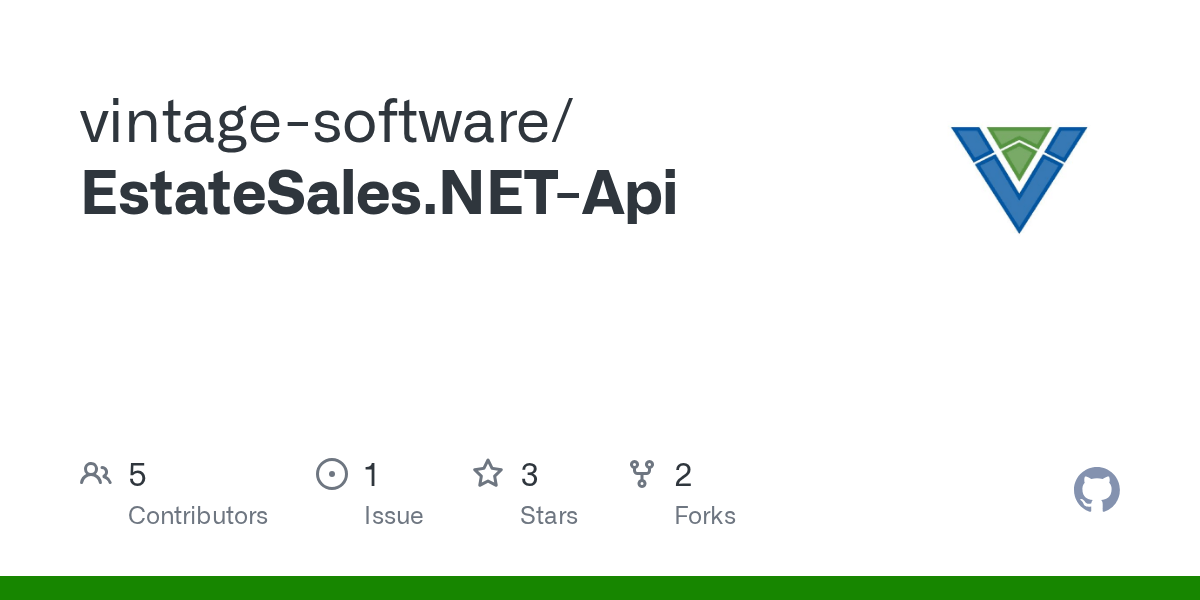Click the fork icon
This screenshot has width=1200, height=600.
(x=641, y=474)
